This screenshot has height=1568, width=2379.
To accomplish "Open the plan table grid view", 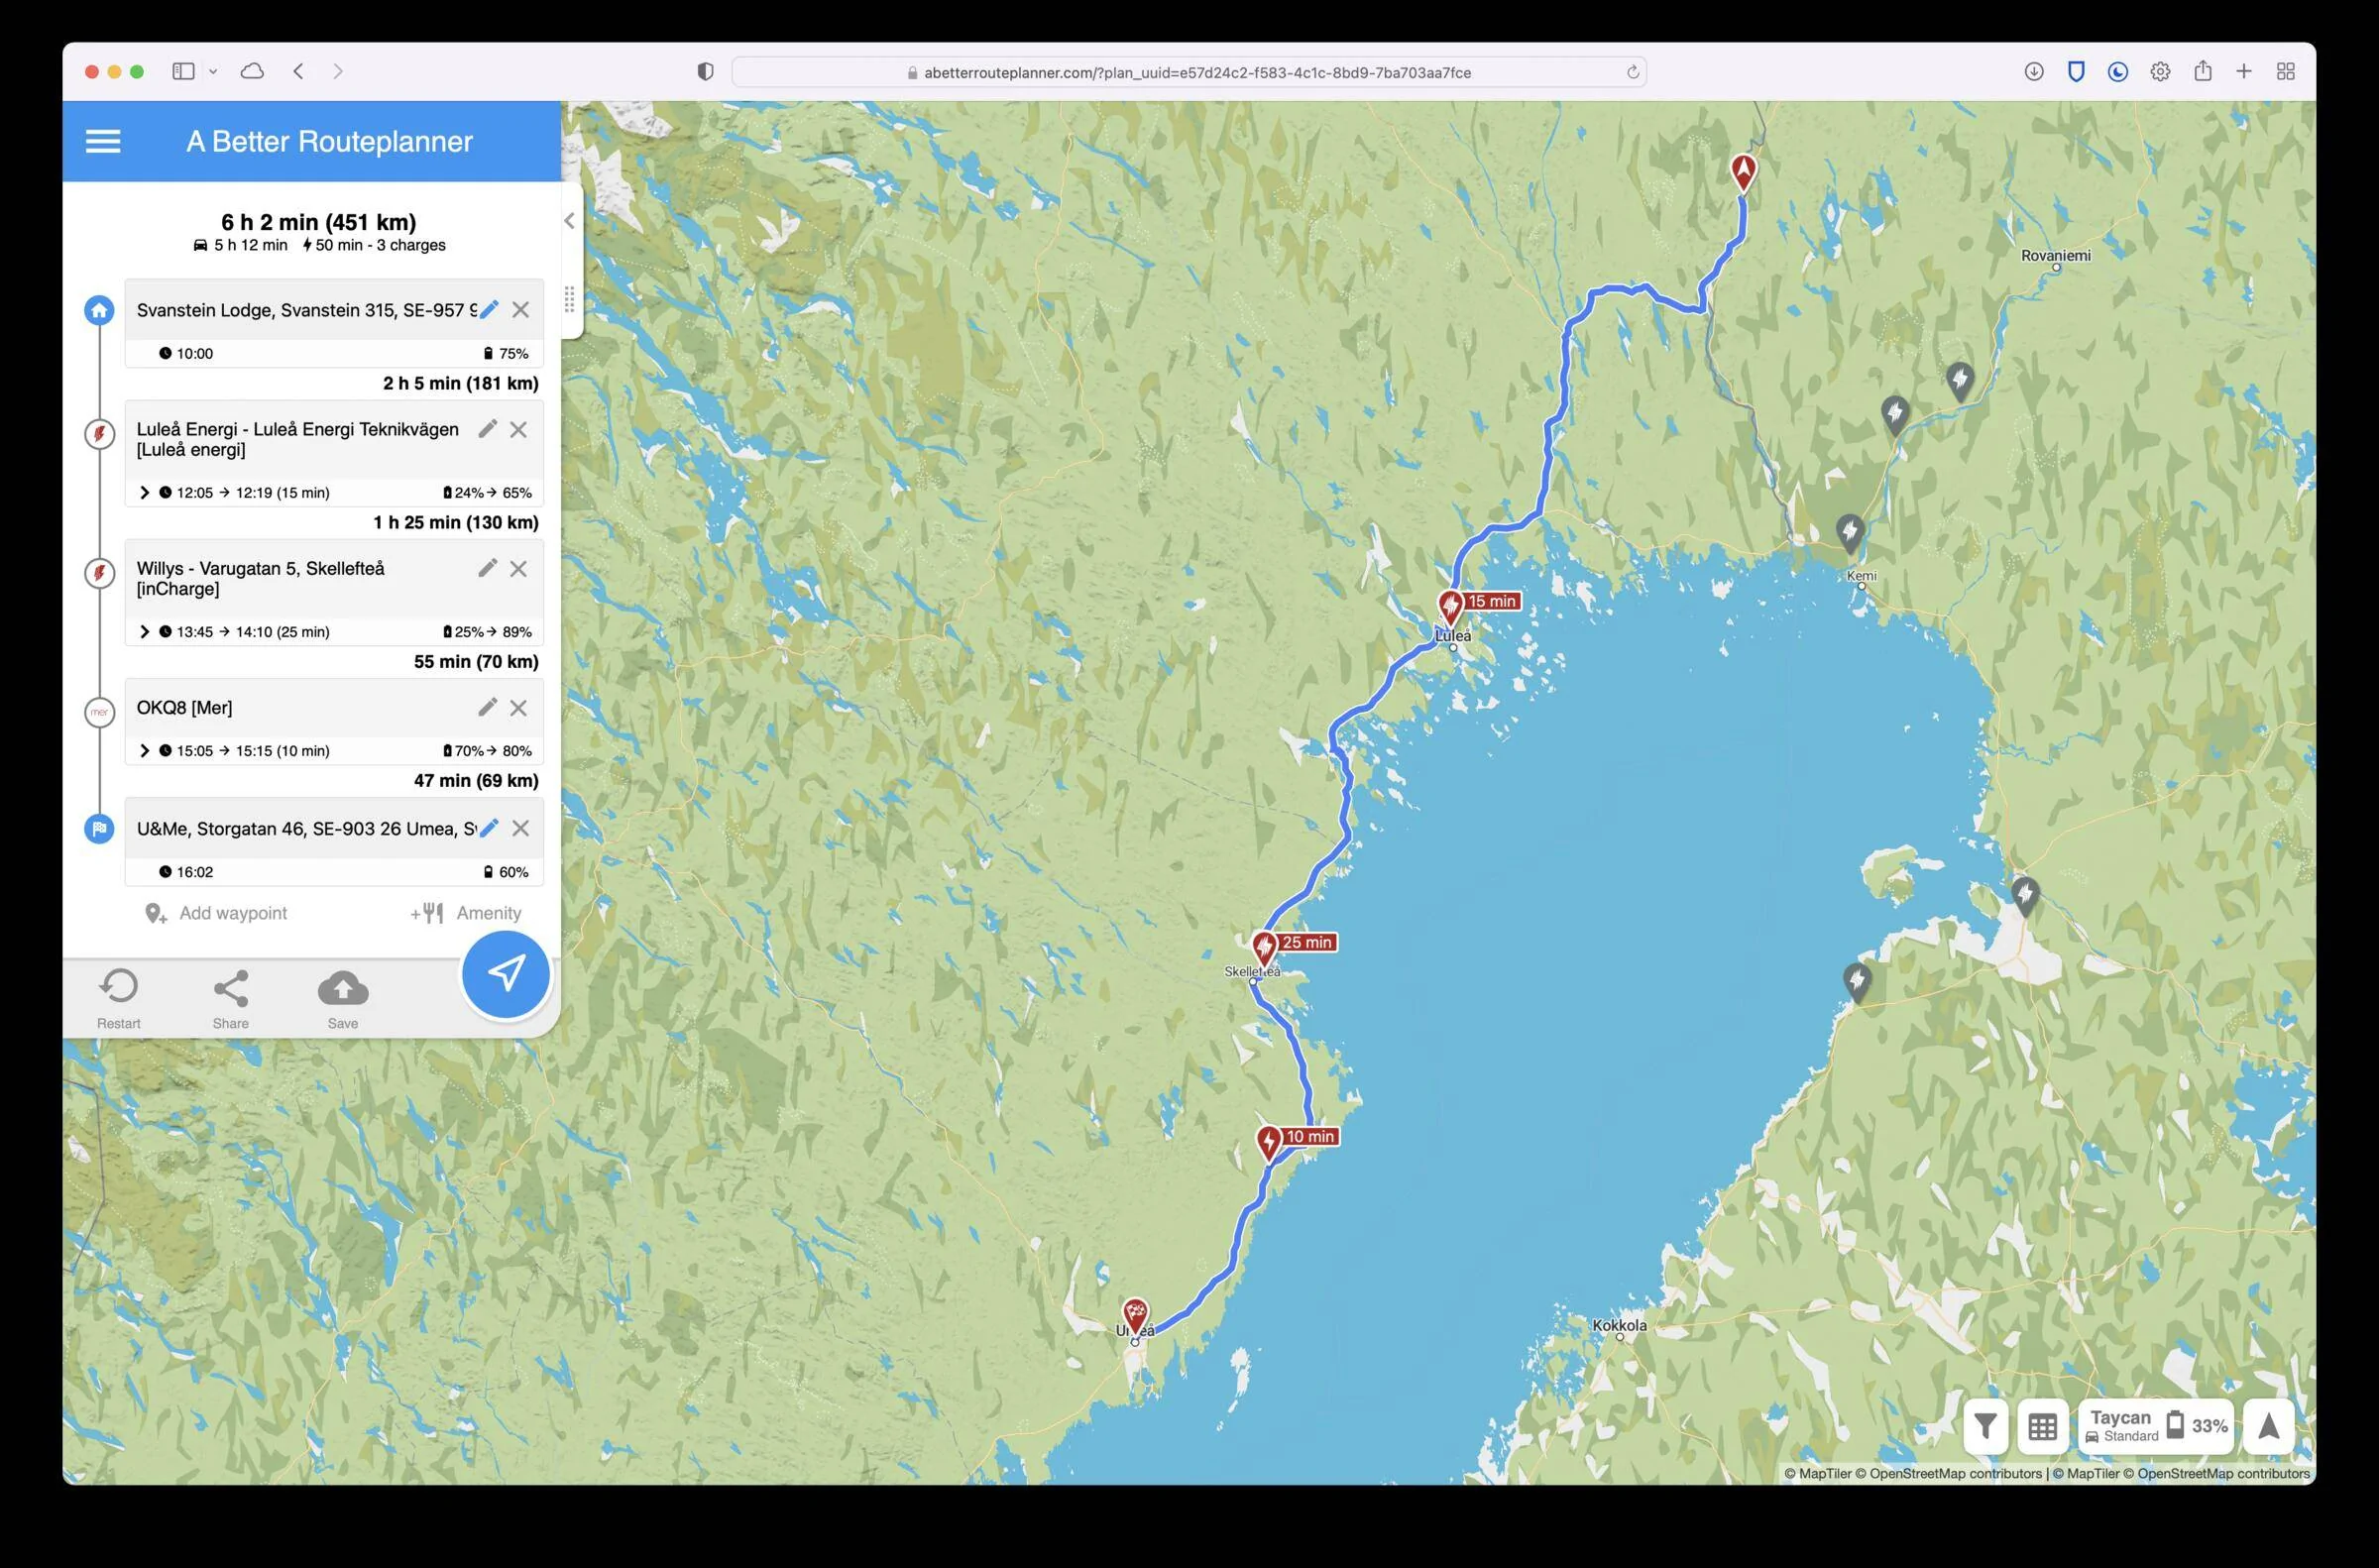I will click(x=2042, y=1426).
